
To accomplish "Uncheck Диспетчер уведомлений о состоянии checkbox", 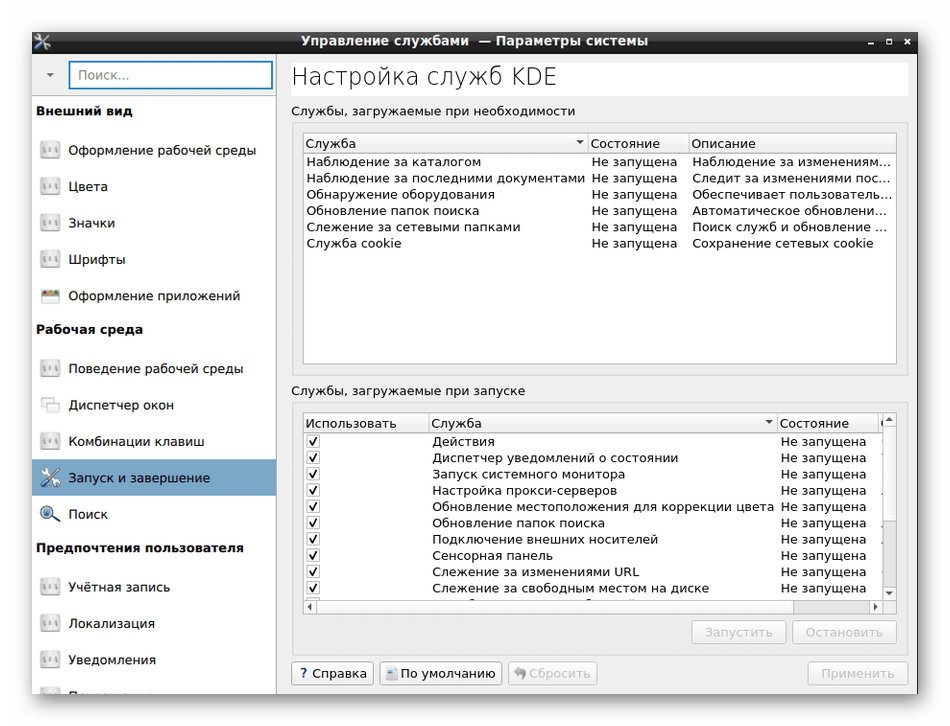I will [x=313, y=458].
